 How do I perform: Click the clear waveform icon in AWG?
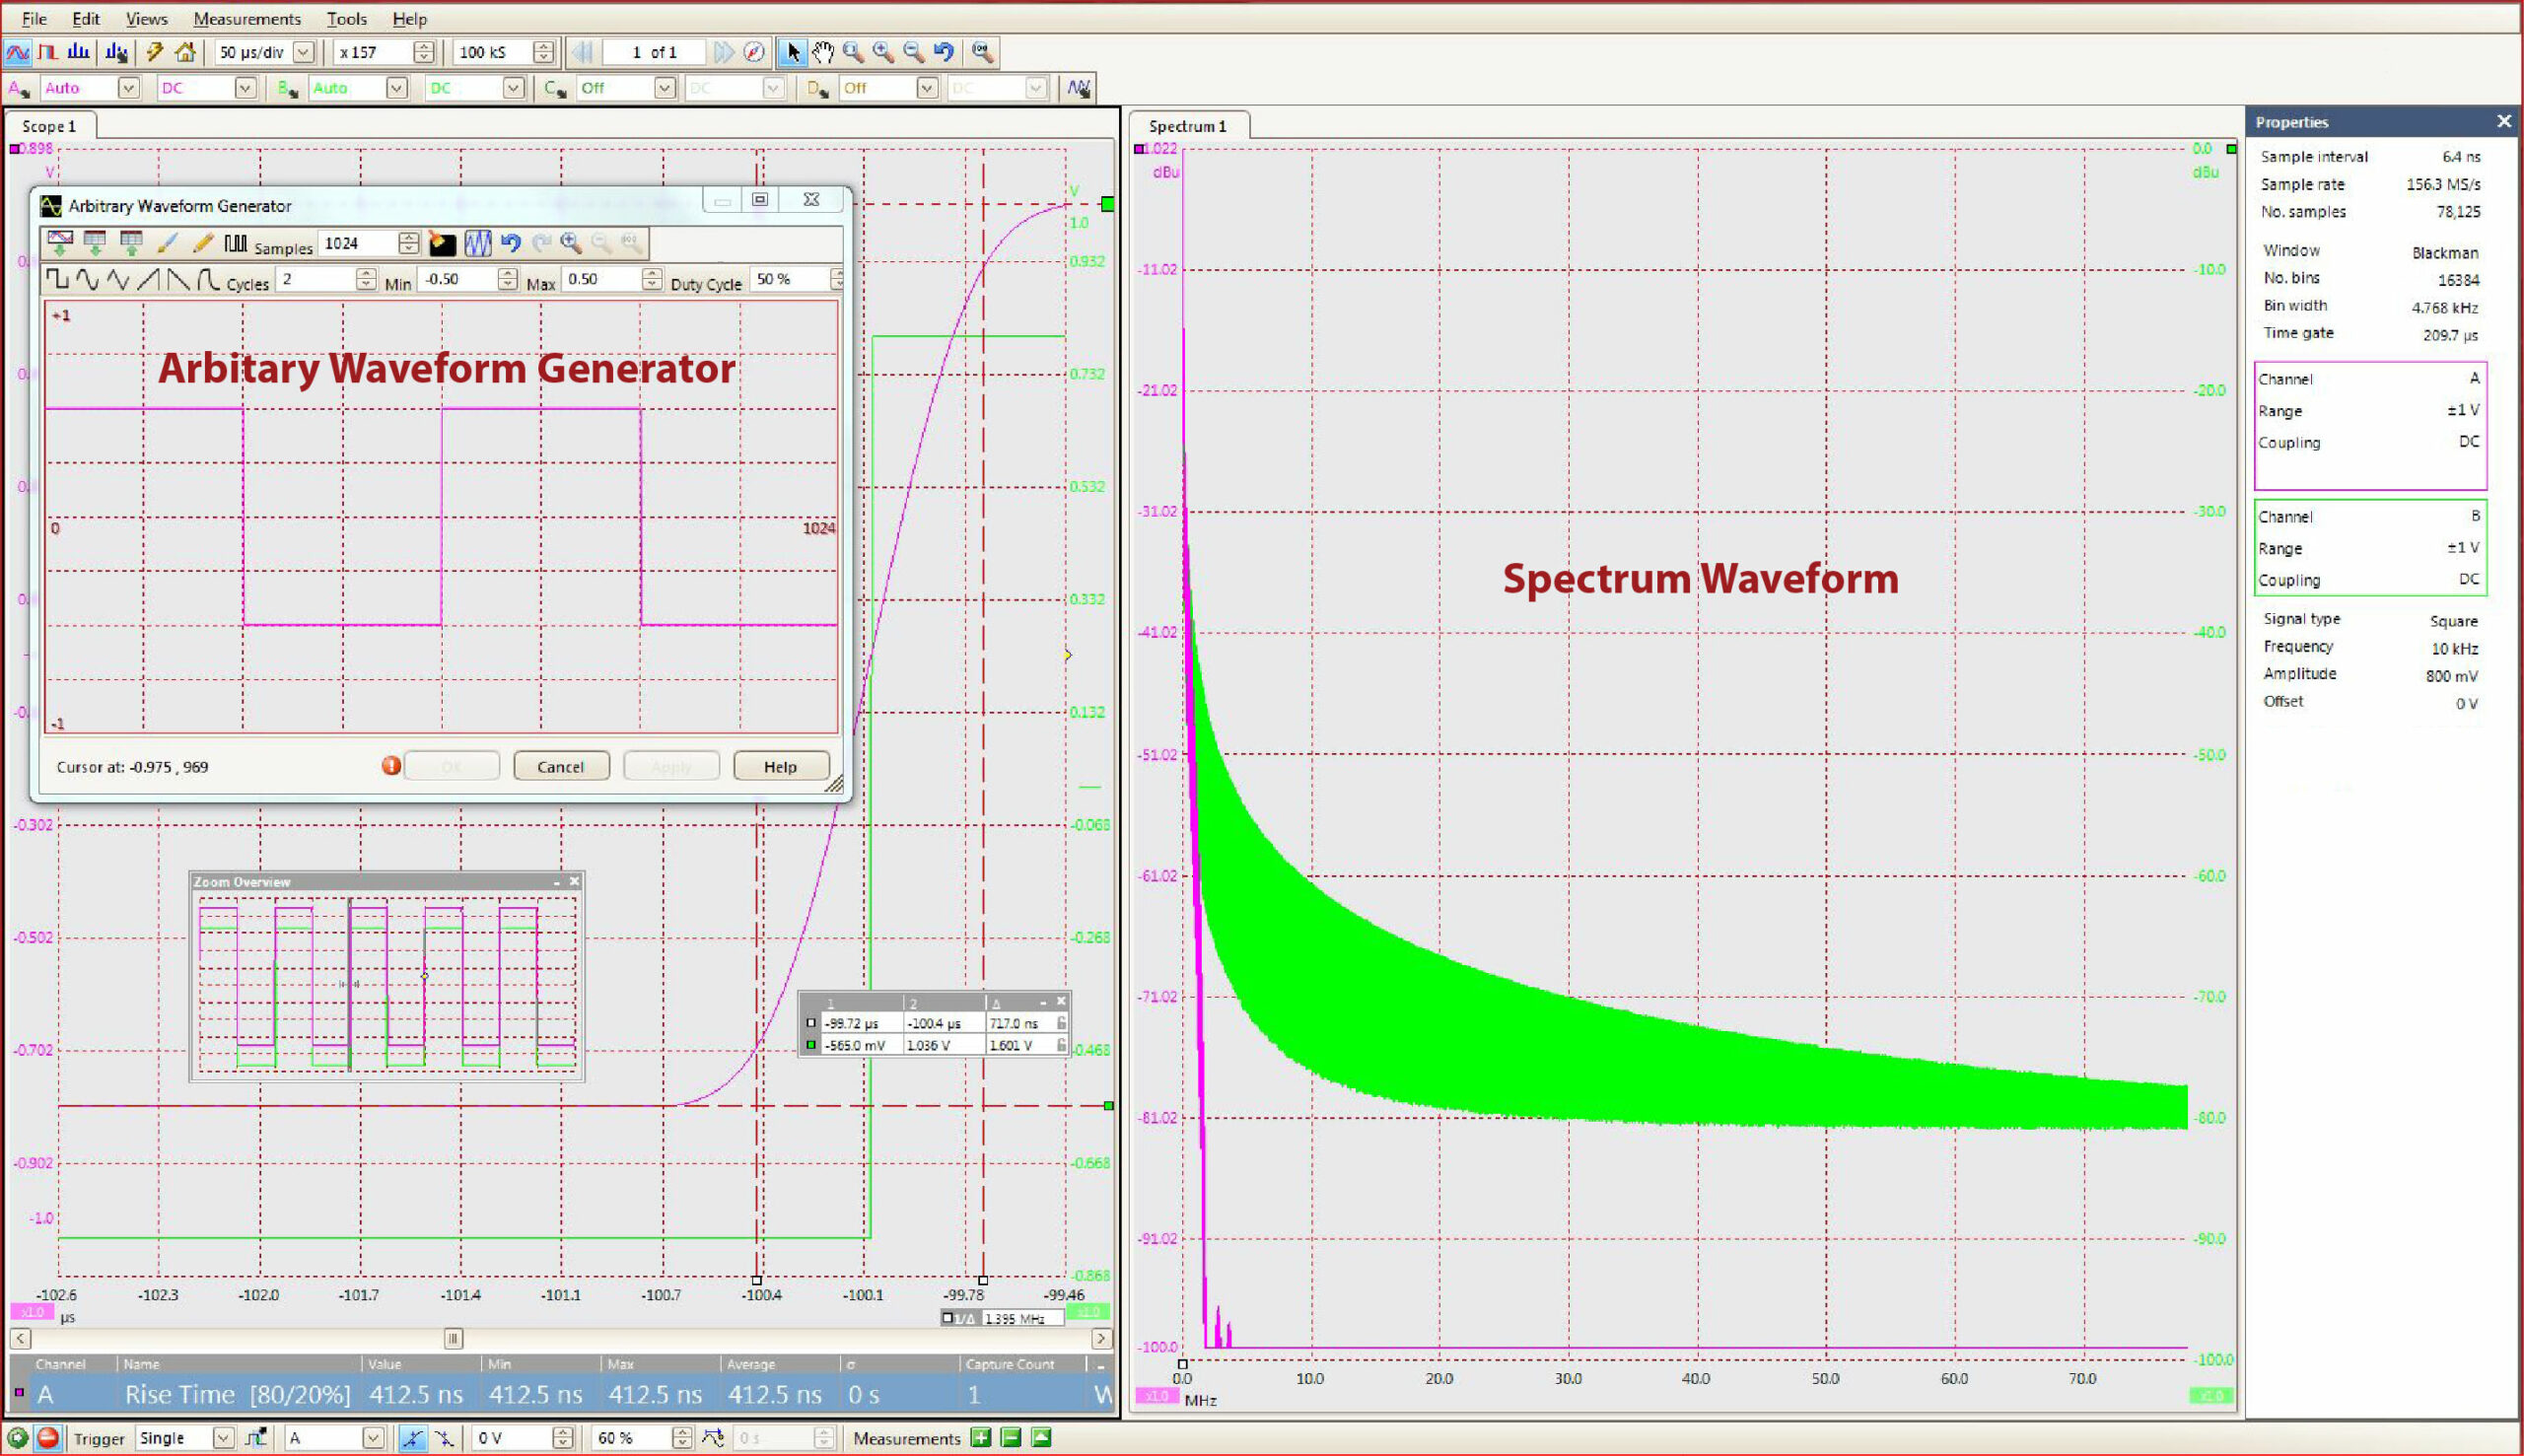point(442,243)
